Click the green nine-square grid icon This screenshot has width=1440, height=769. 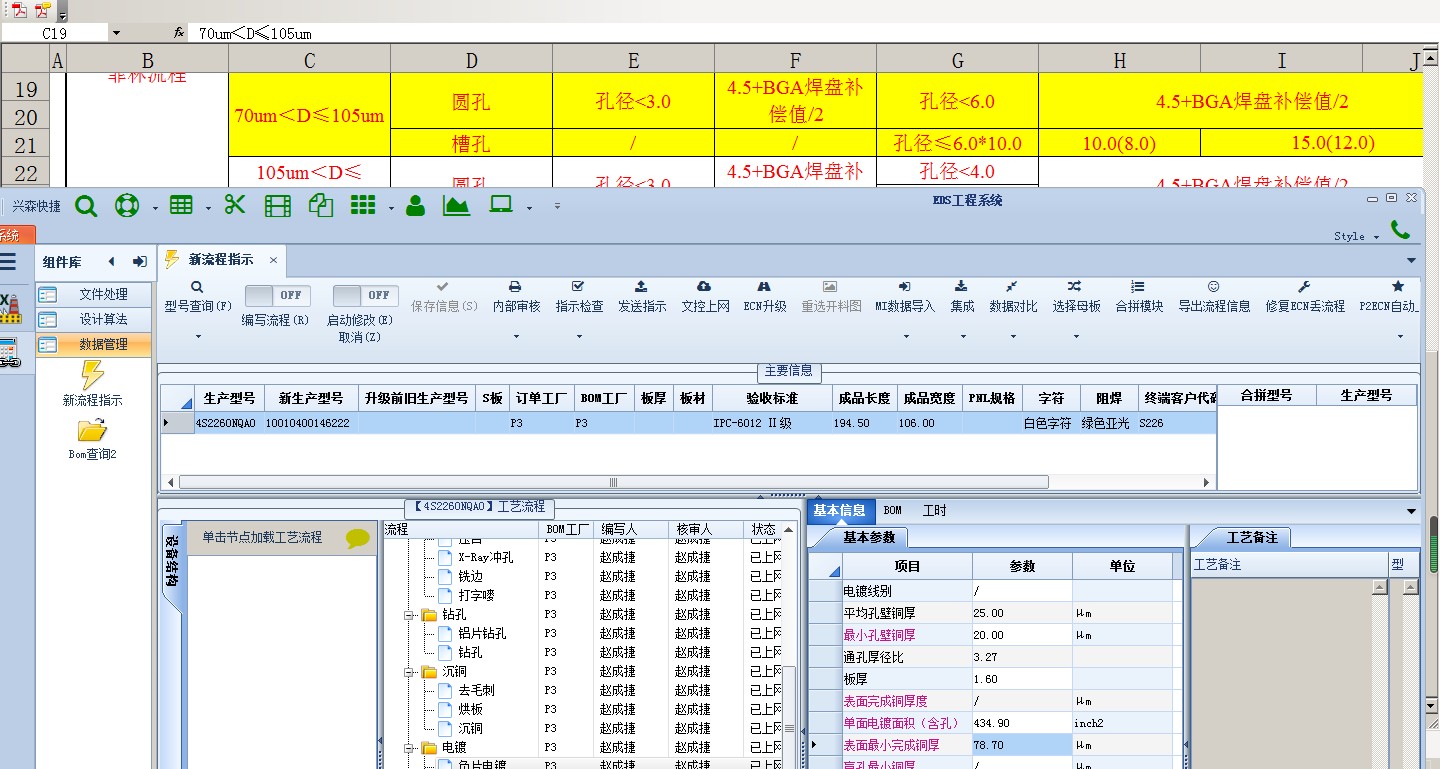click(x=363, y=205)
